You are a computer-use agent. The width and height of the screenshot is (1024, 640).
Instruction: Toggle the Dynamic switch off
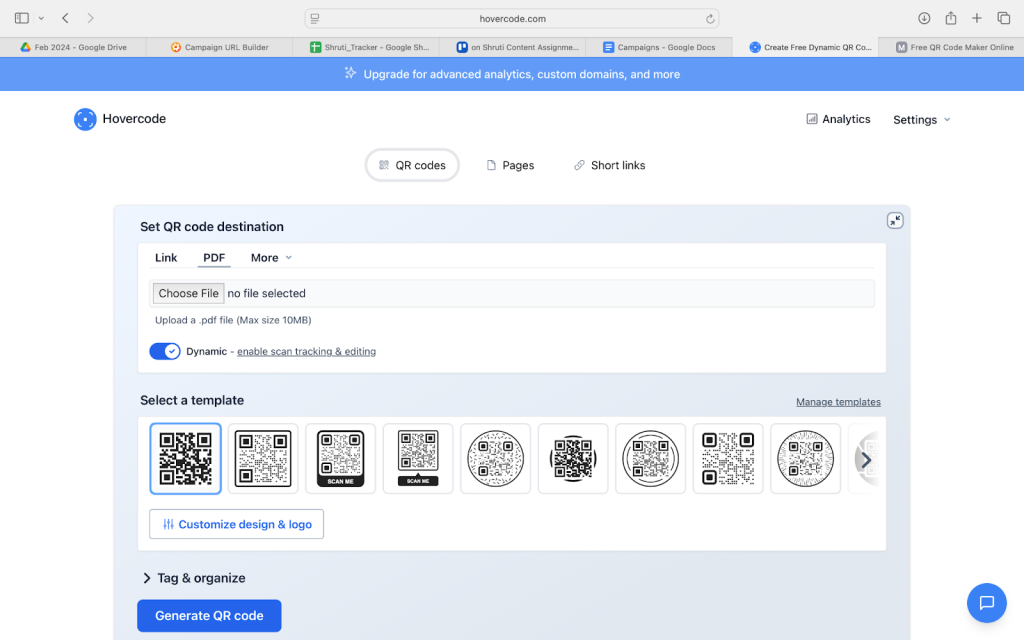(165, 351)
